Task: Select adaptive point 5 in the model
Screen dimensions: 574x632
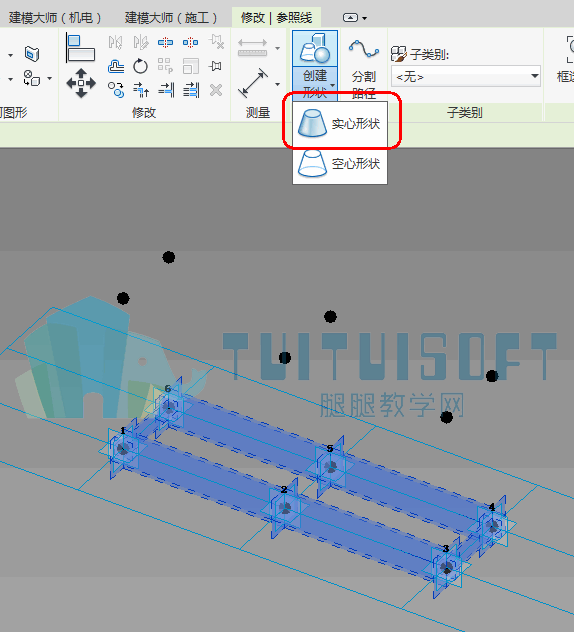Action: 331,467
